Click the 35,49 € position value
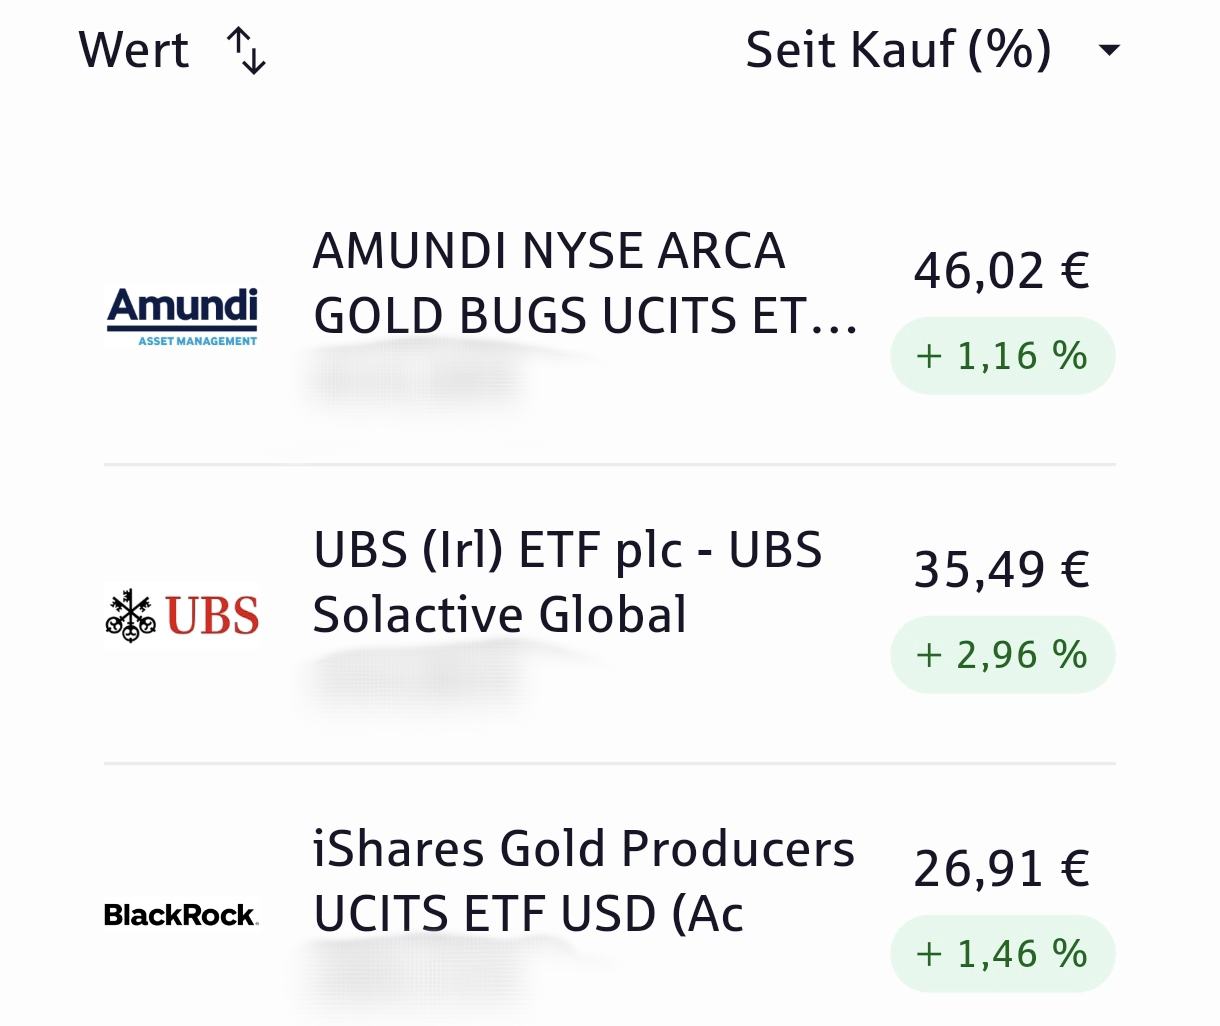The image size is (1220, 1026). (x=1001, y=570)
